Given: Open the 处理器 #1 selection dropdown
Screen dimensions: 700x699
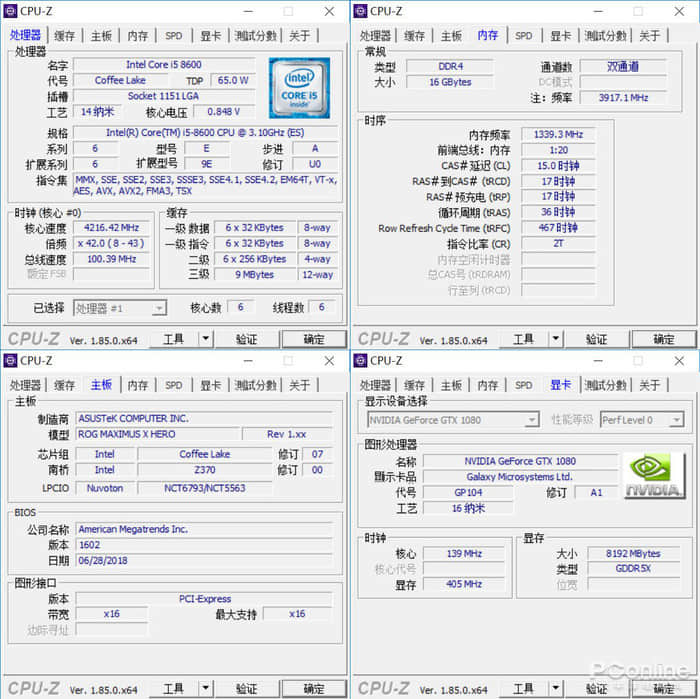Looking at the screenshot, I should click(x=120, y=308).
